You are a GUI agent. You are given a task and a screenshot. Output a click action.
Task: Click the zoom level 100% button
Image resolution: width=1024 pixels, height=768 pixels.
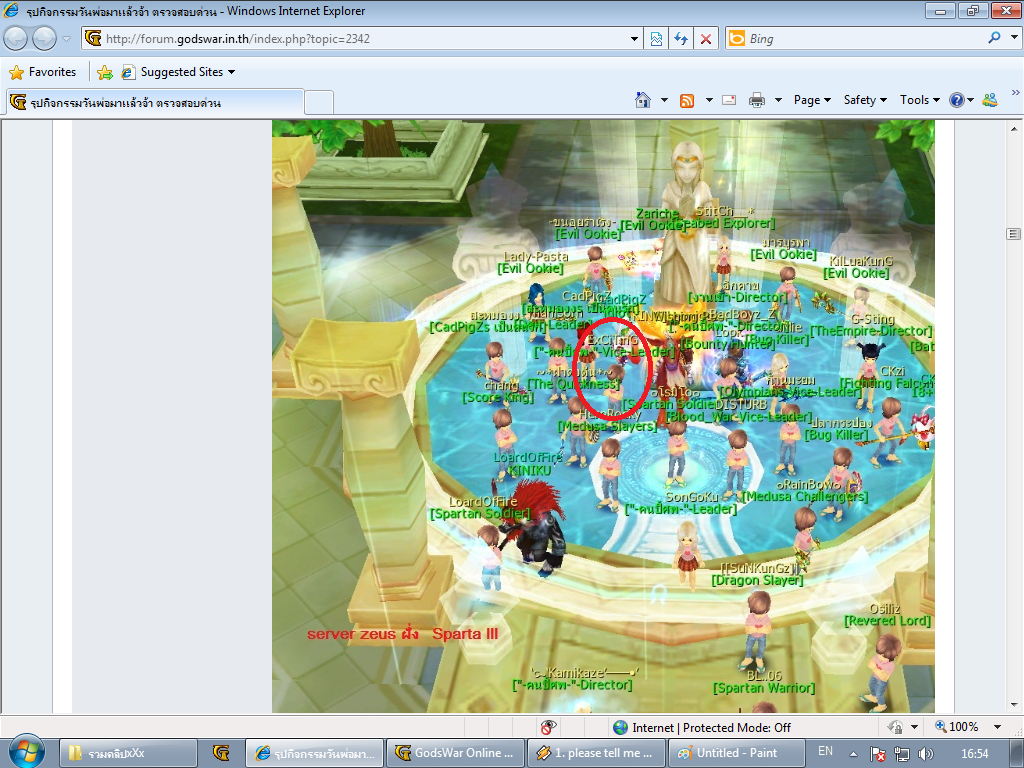[x=957, y=727]
